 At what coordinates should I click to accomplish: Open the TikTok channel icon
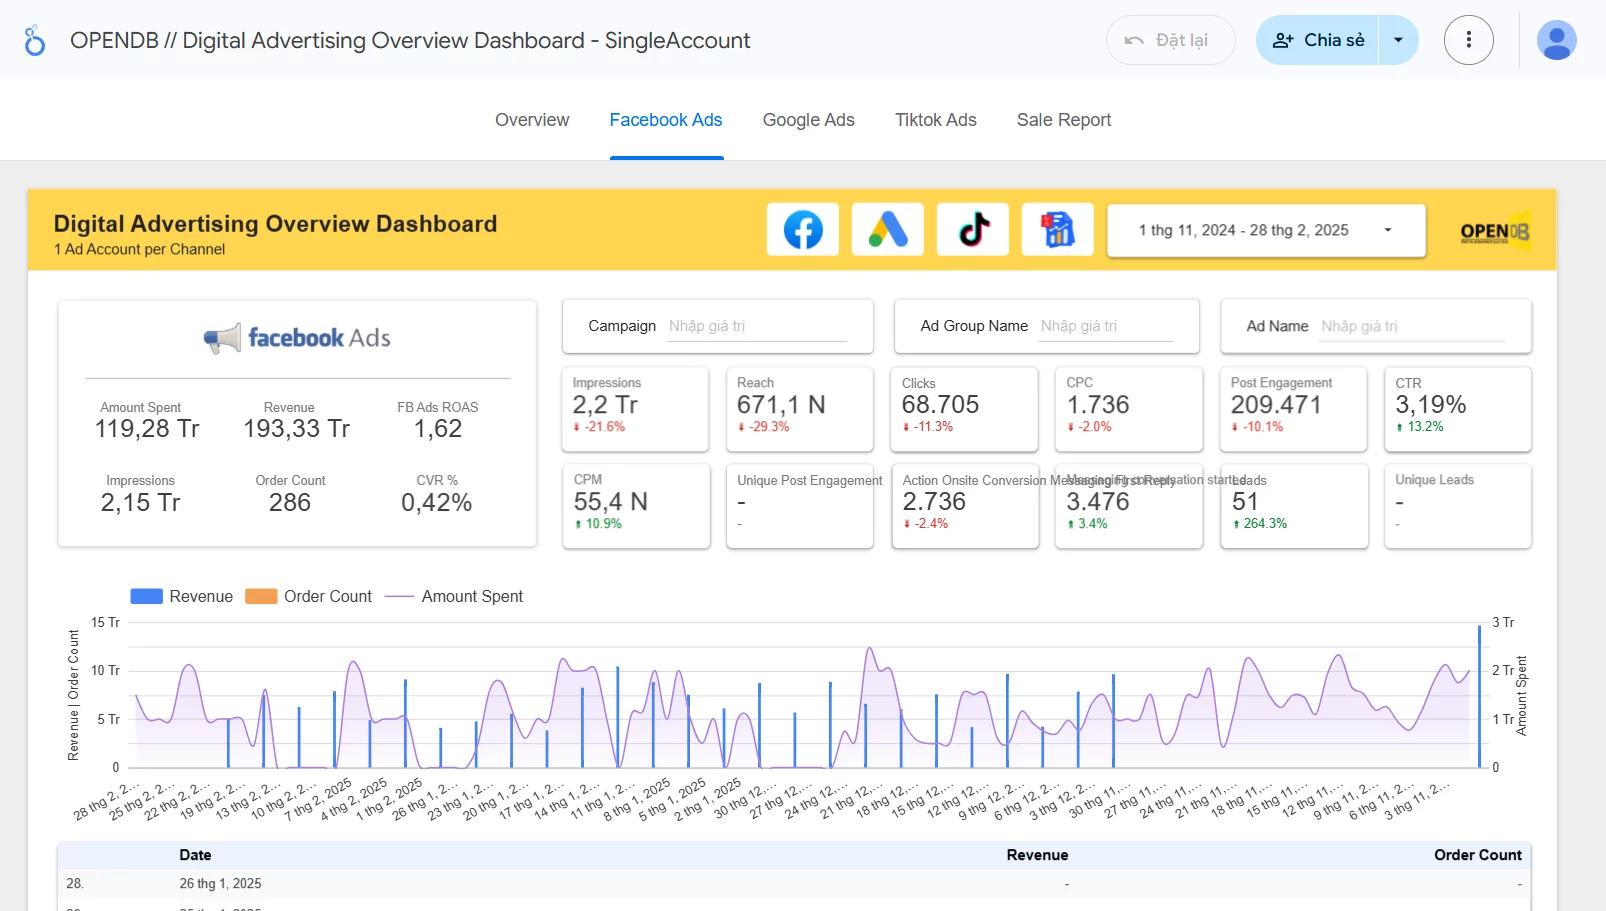(x=972, y=229)
